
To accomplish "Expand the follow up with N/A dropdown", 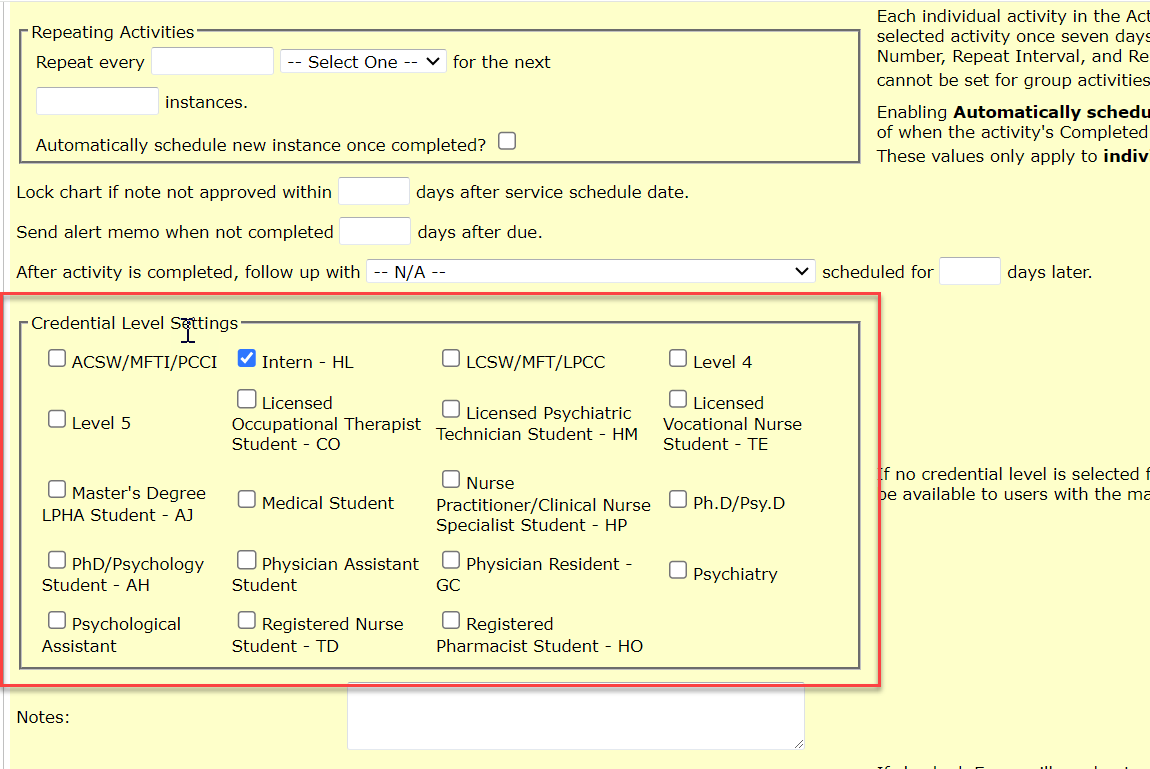I will pyautogui.click(x=590, y=272).
